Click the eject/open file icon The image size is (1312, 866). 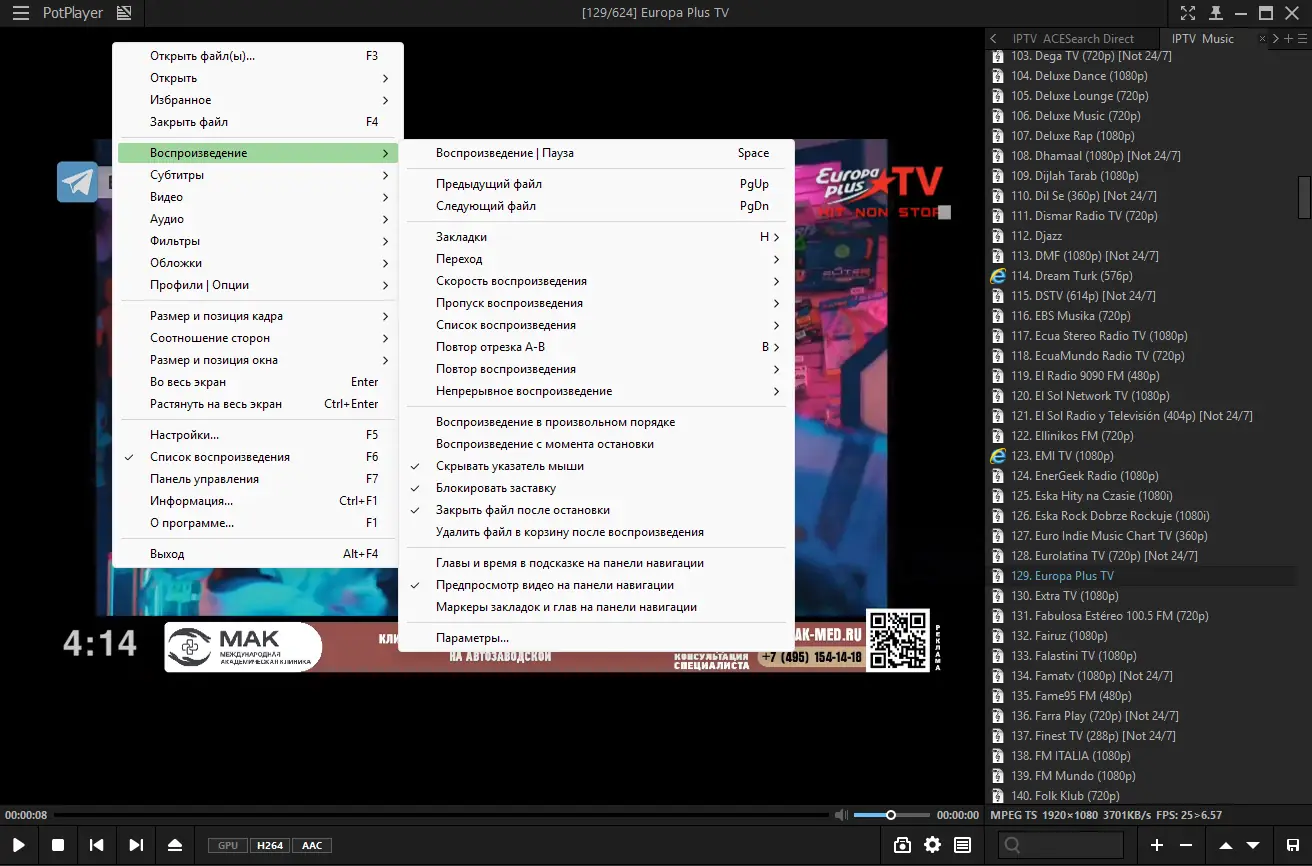(175, 845)
